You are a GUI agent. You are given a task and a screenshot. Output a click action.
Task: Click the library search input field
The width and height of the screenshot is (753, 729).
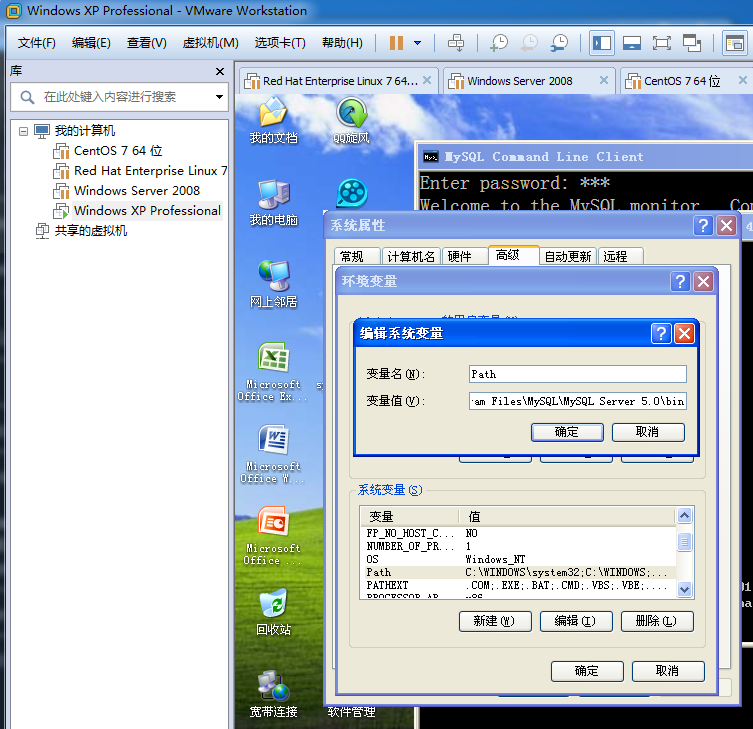(120, 97)
